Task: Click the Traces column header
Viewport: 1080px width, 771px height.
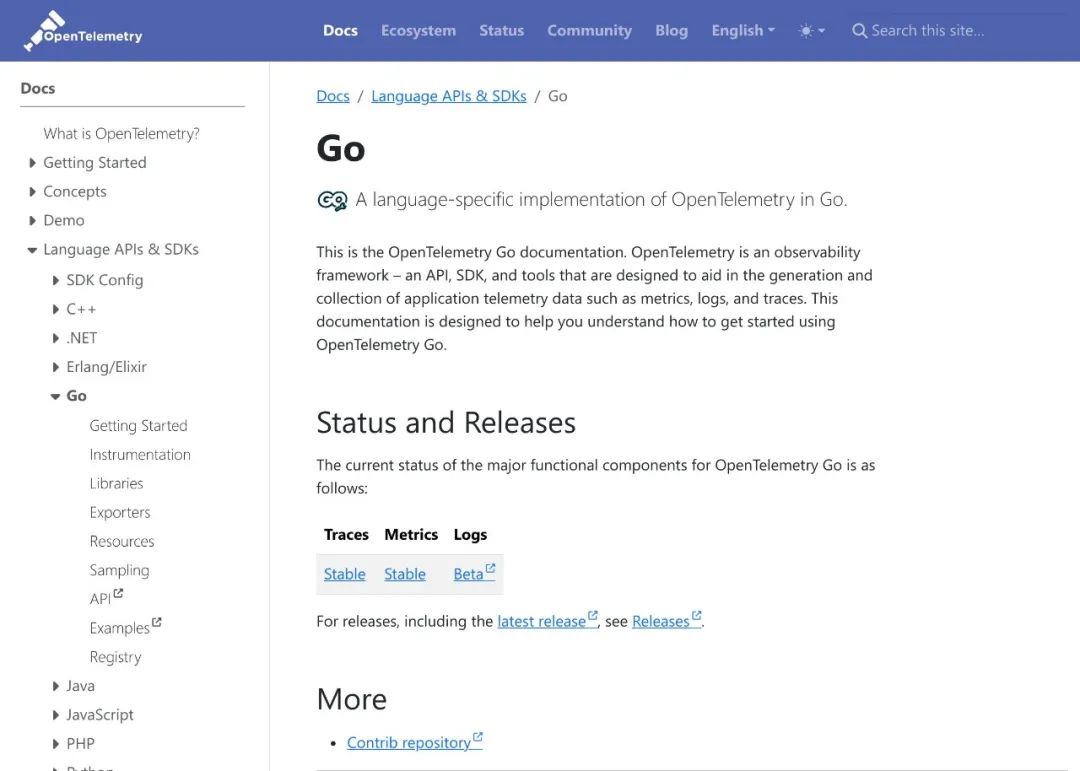Action: click(x=346, y=535)
